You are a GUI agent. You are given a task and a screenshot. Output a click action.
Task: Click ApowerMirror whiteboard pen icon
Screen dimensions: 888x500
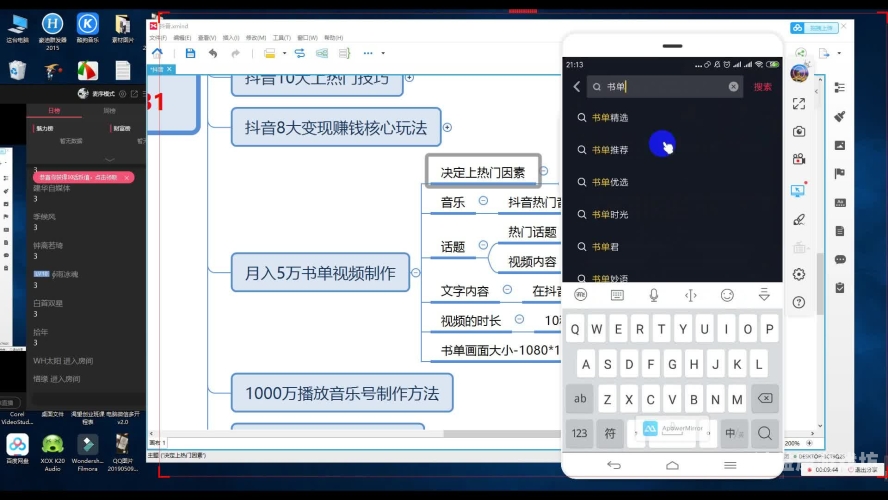pyautogui.click(x=799, y=219)
